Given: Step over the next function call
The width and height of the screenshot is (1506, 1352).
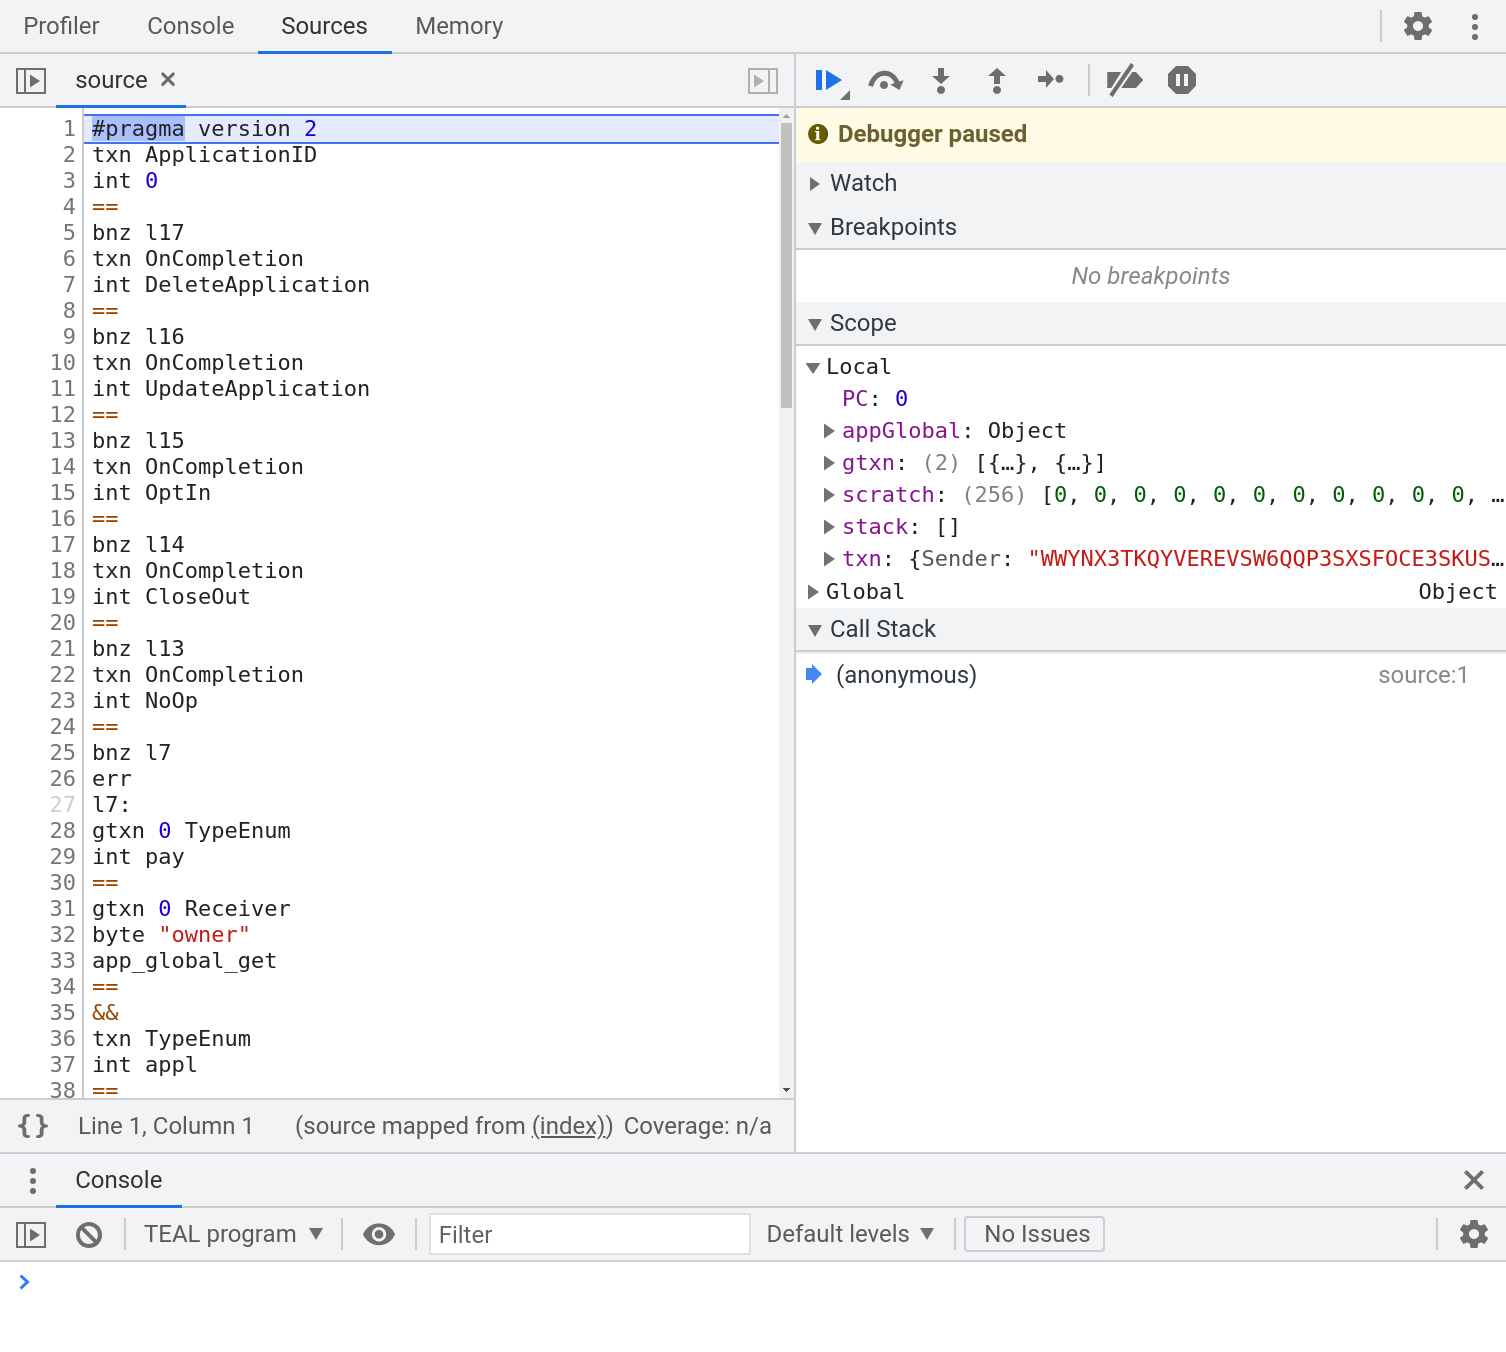Looking at the screenshot, I should point(885,81).
